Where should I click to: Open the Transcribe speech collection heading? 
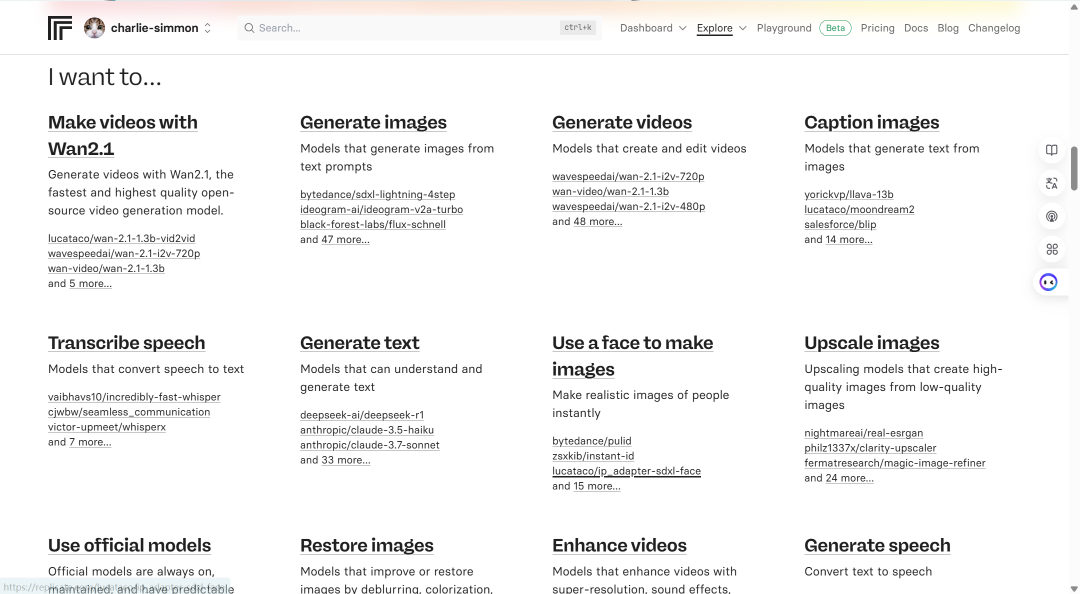(127, 342)
